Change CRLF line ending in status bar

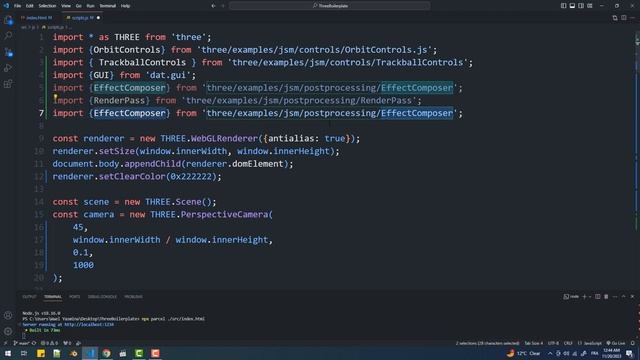point(568,343)
